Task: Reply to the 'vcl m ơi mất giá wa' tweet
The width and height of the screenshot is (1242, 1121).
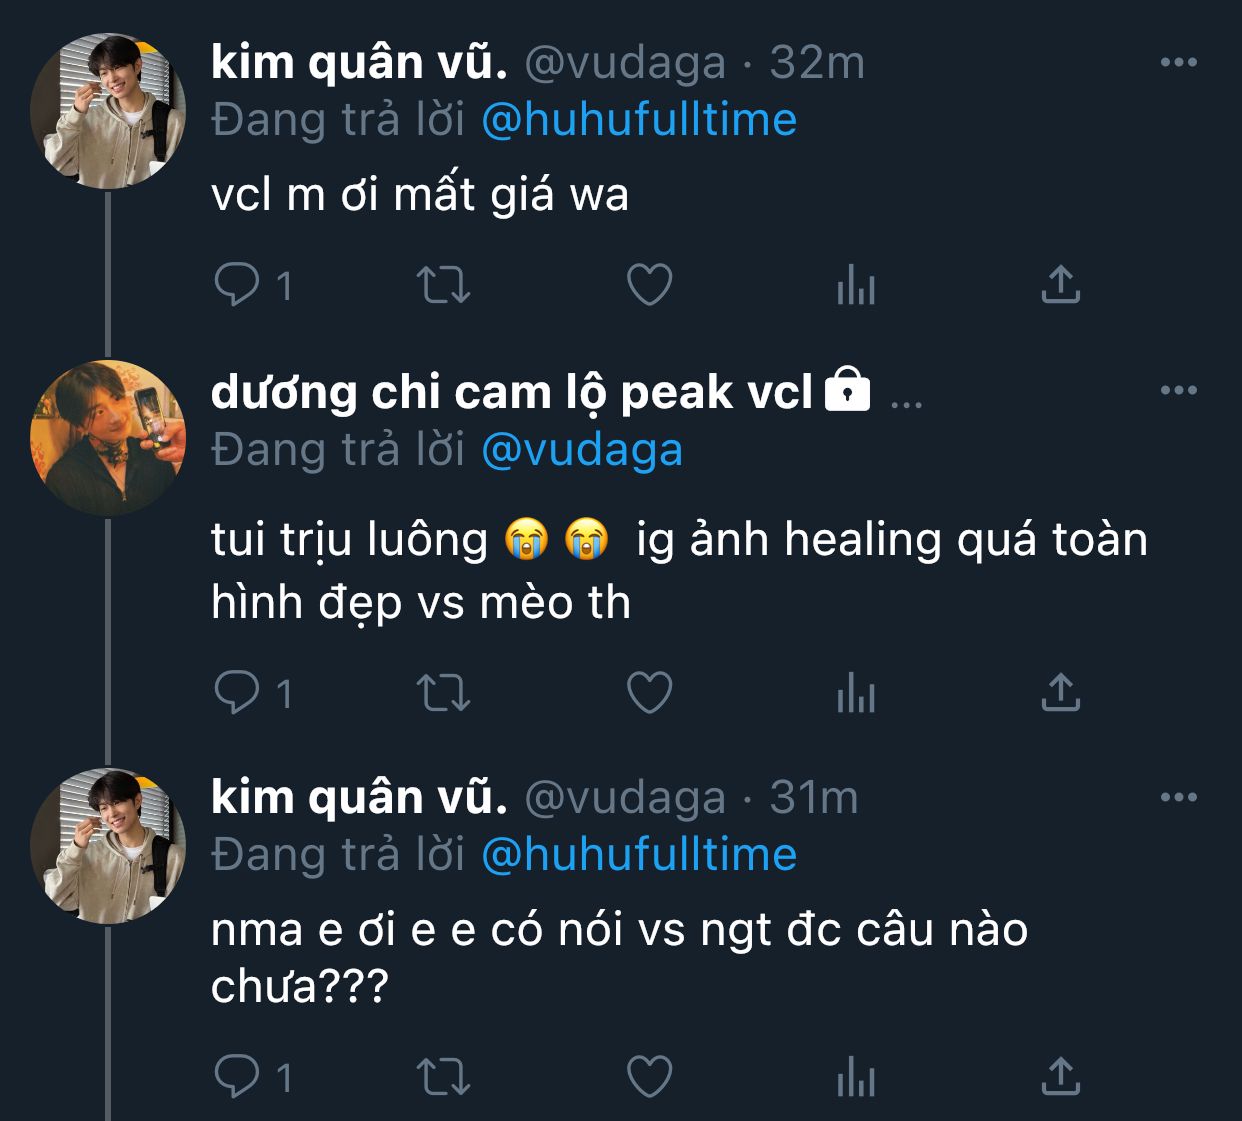Action: 237,285
